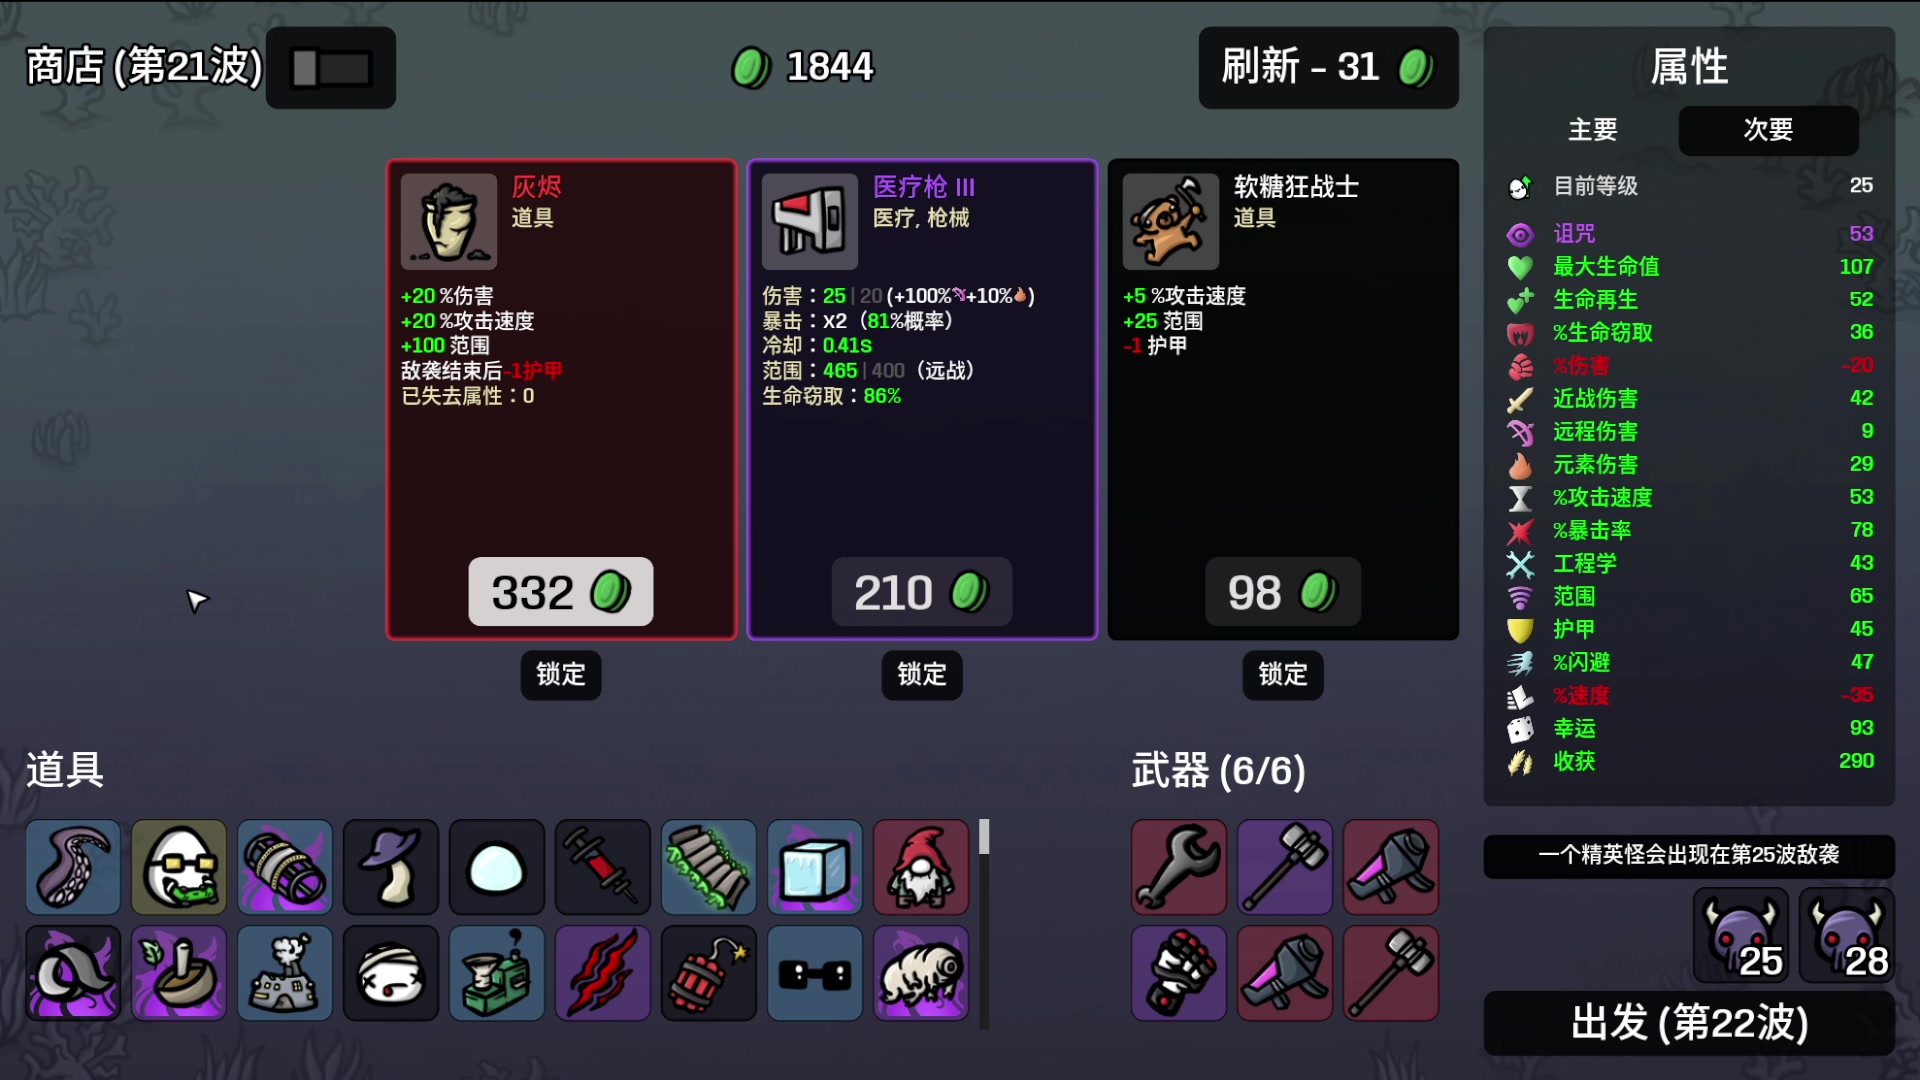1920x1080 pixels.
Task: Buy 灰烬 for 332 materials
Action: click(x=561, y=592)
